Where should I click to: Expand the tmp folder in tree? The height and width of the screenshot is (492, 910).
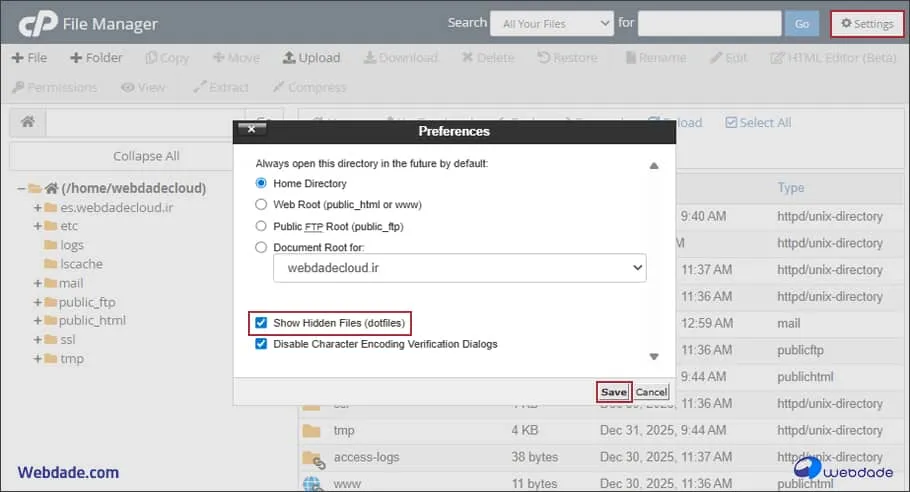click(37, 359)
